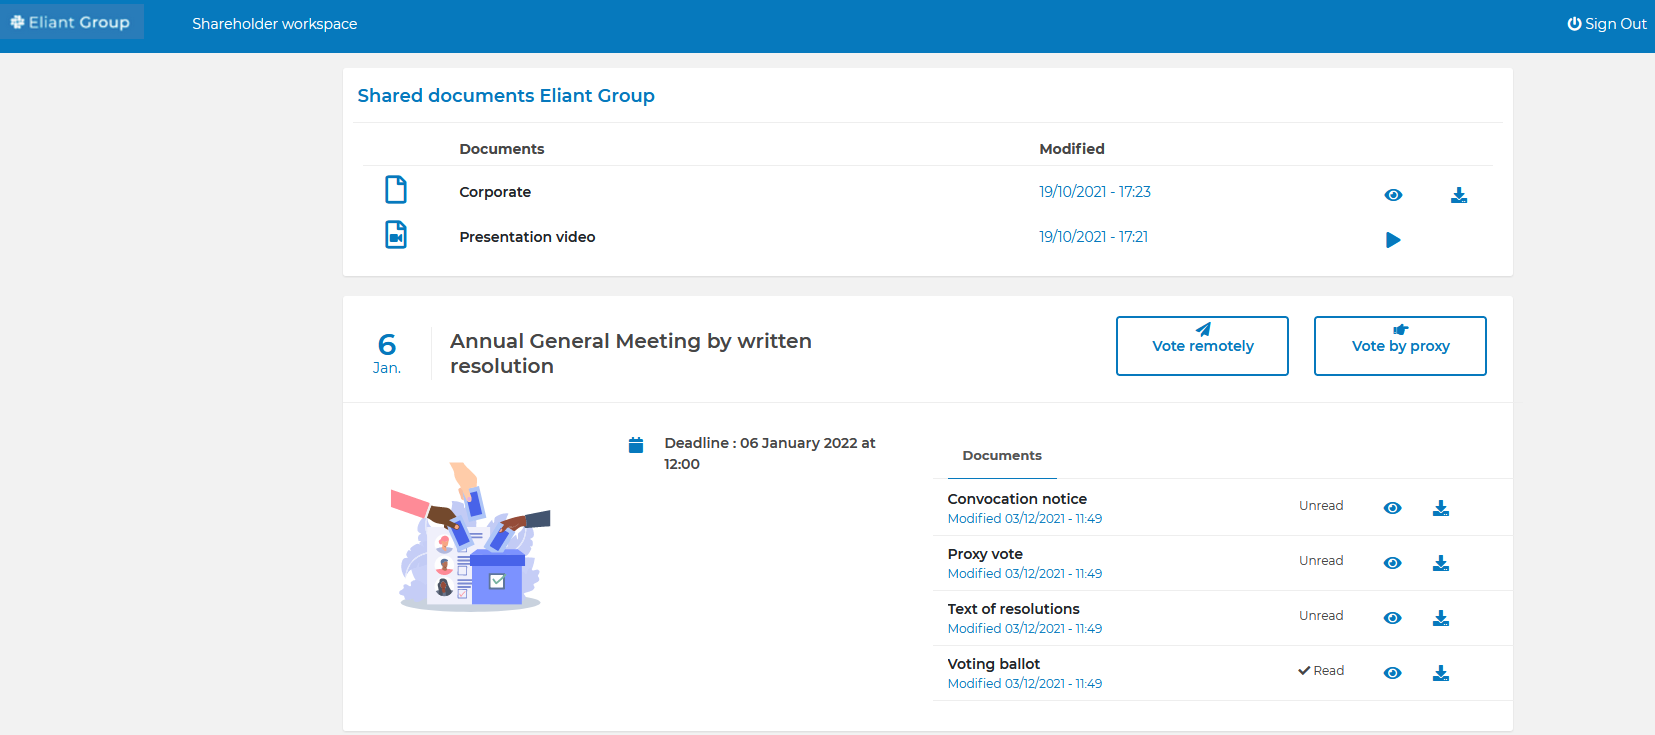Preview the Voting ballot document
Viewport: 1655px width, 735px height.
tap(1392, 673)
